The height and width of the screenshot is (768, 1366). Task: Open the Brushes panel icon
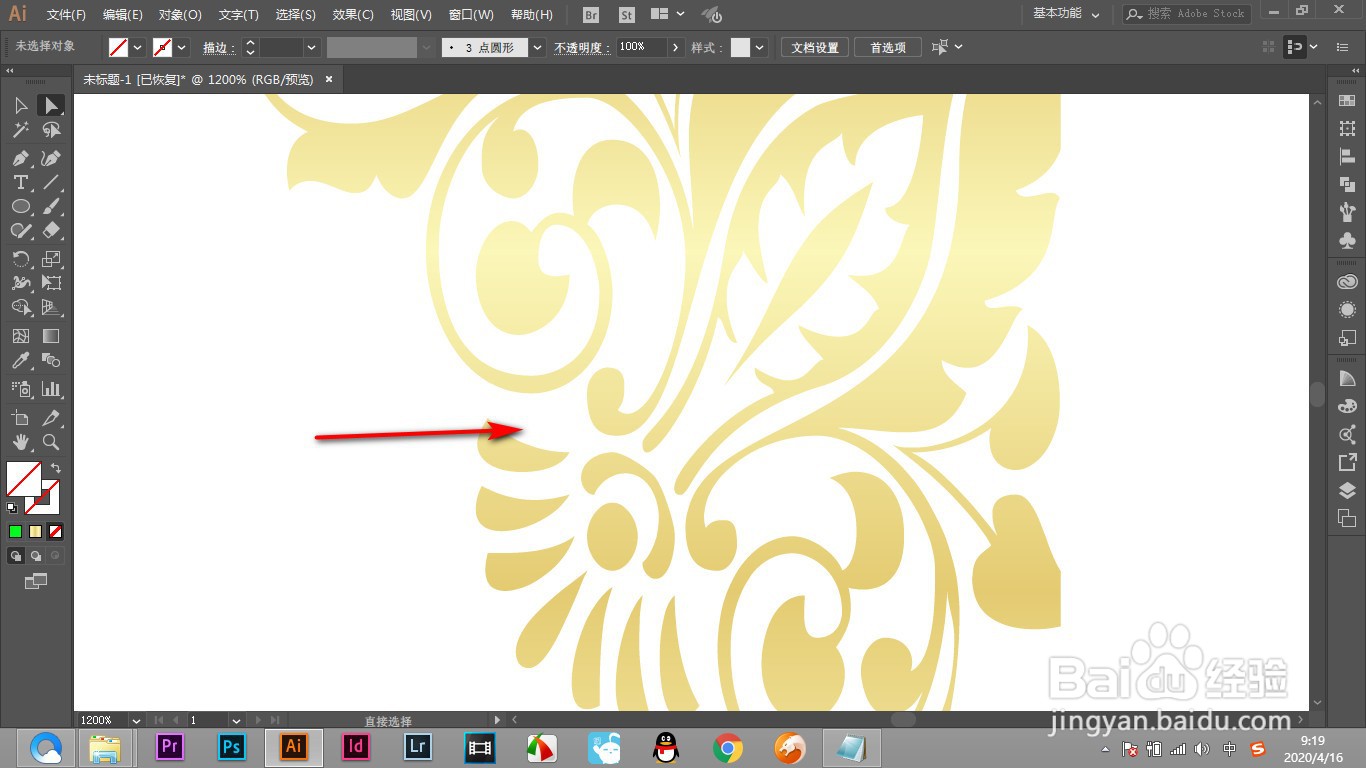pyautogui.click(x=1347, y=212)
